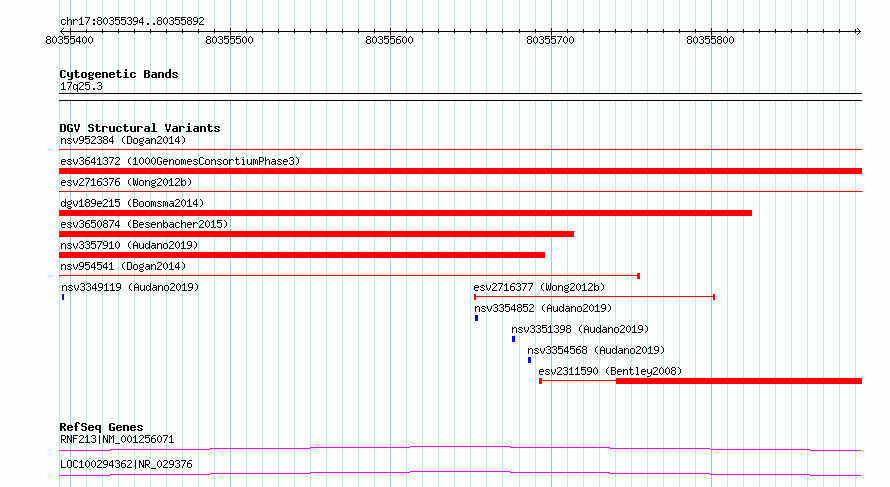Click the red bar of nsv3357910
Screen dimensions: 890x487
pos(302,255)
